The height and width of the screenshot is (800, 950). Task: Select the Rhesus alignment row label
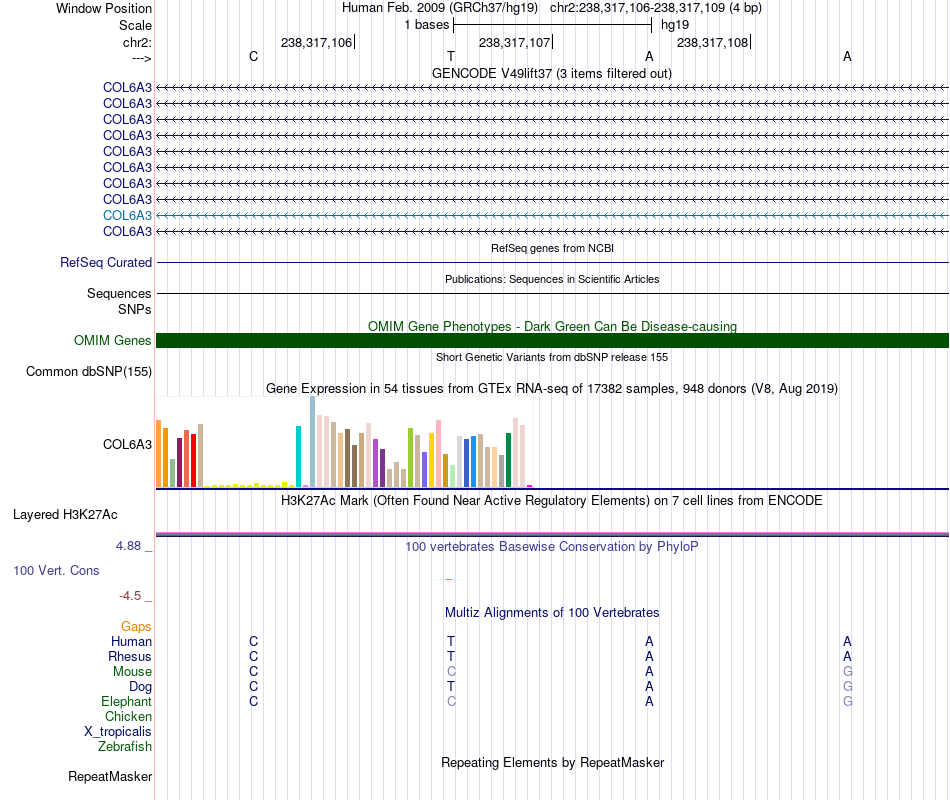point(130,656)
